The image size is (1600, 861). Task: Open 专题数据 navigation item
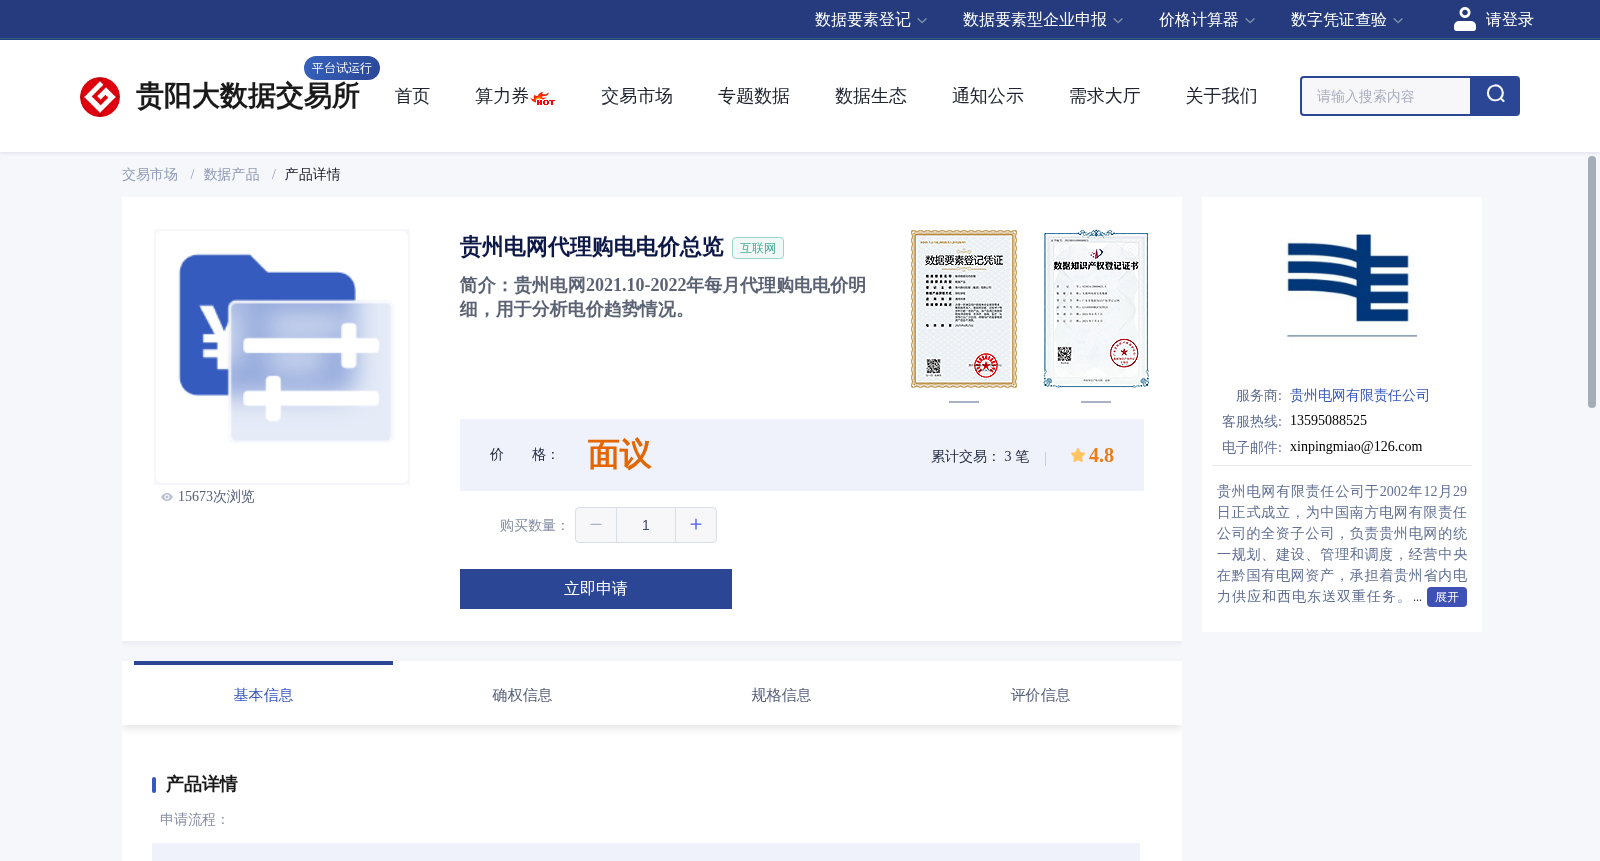tap(754, 96)
